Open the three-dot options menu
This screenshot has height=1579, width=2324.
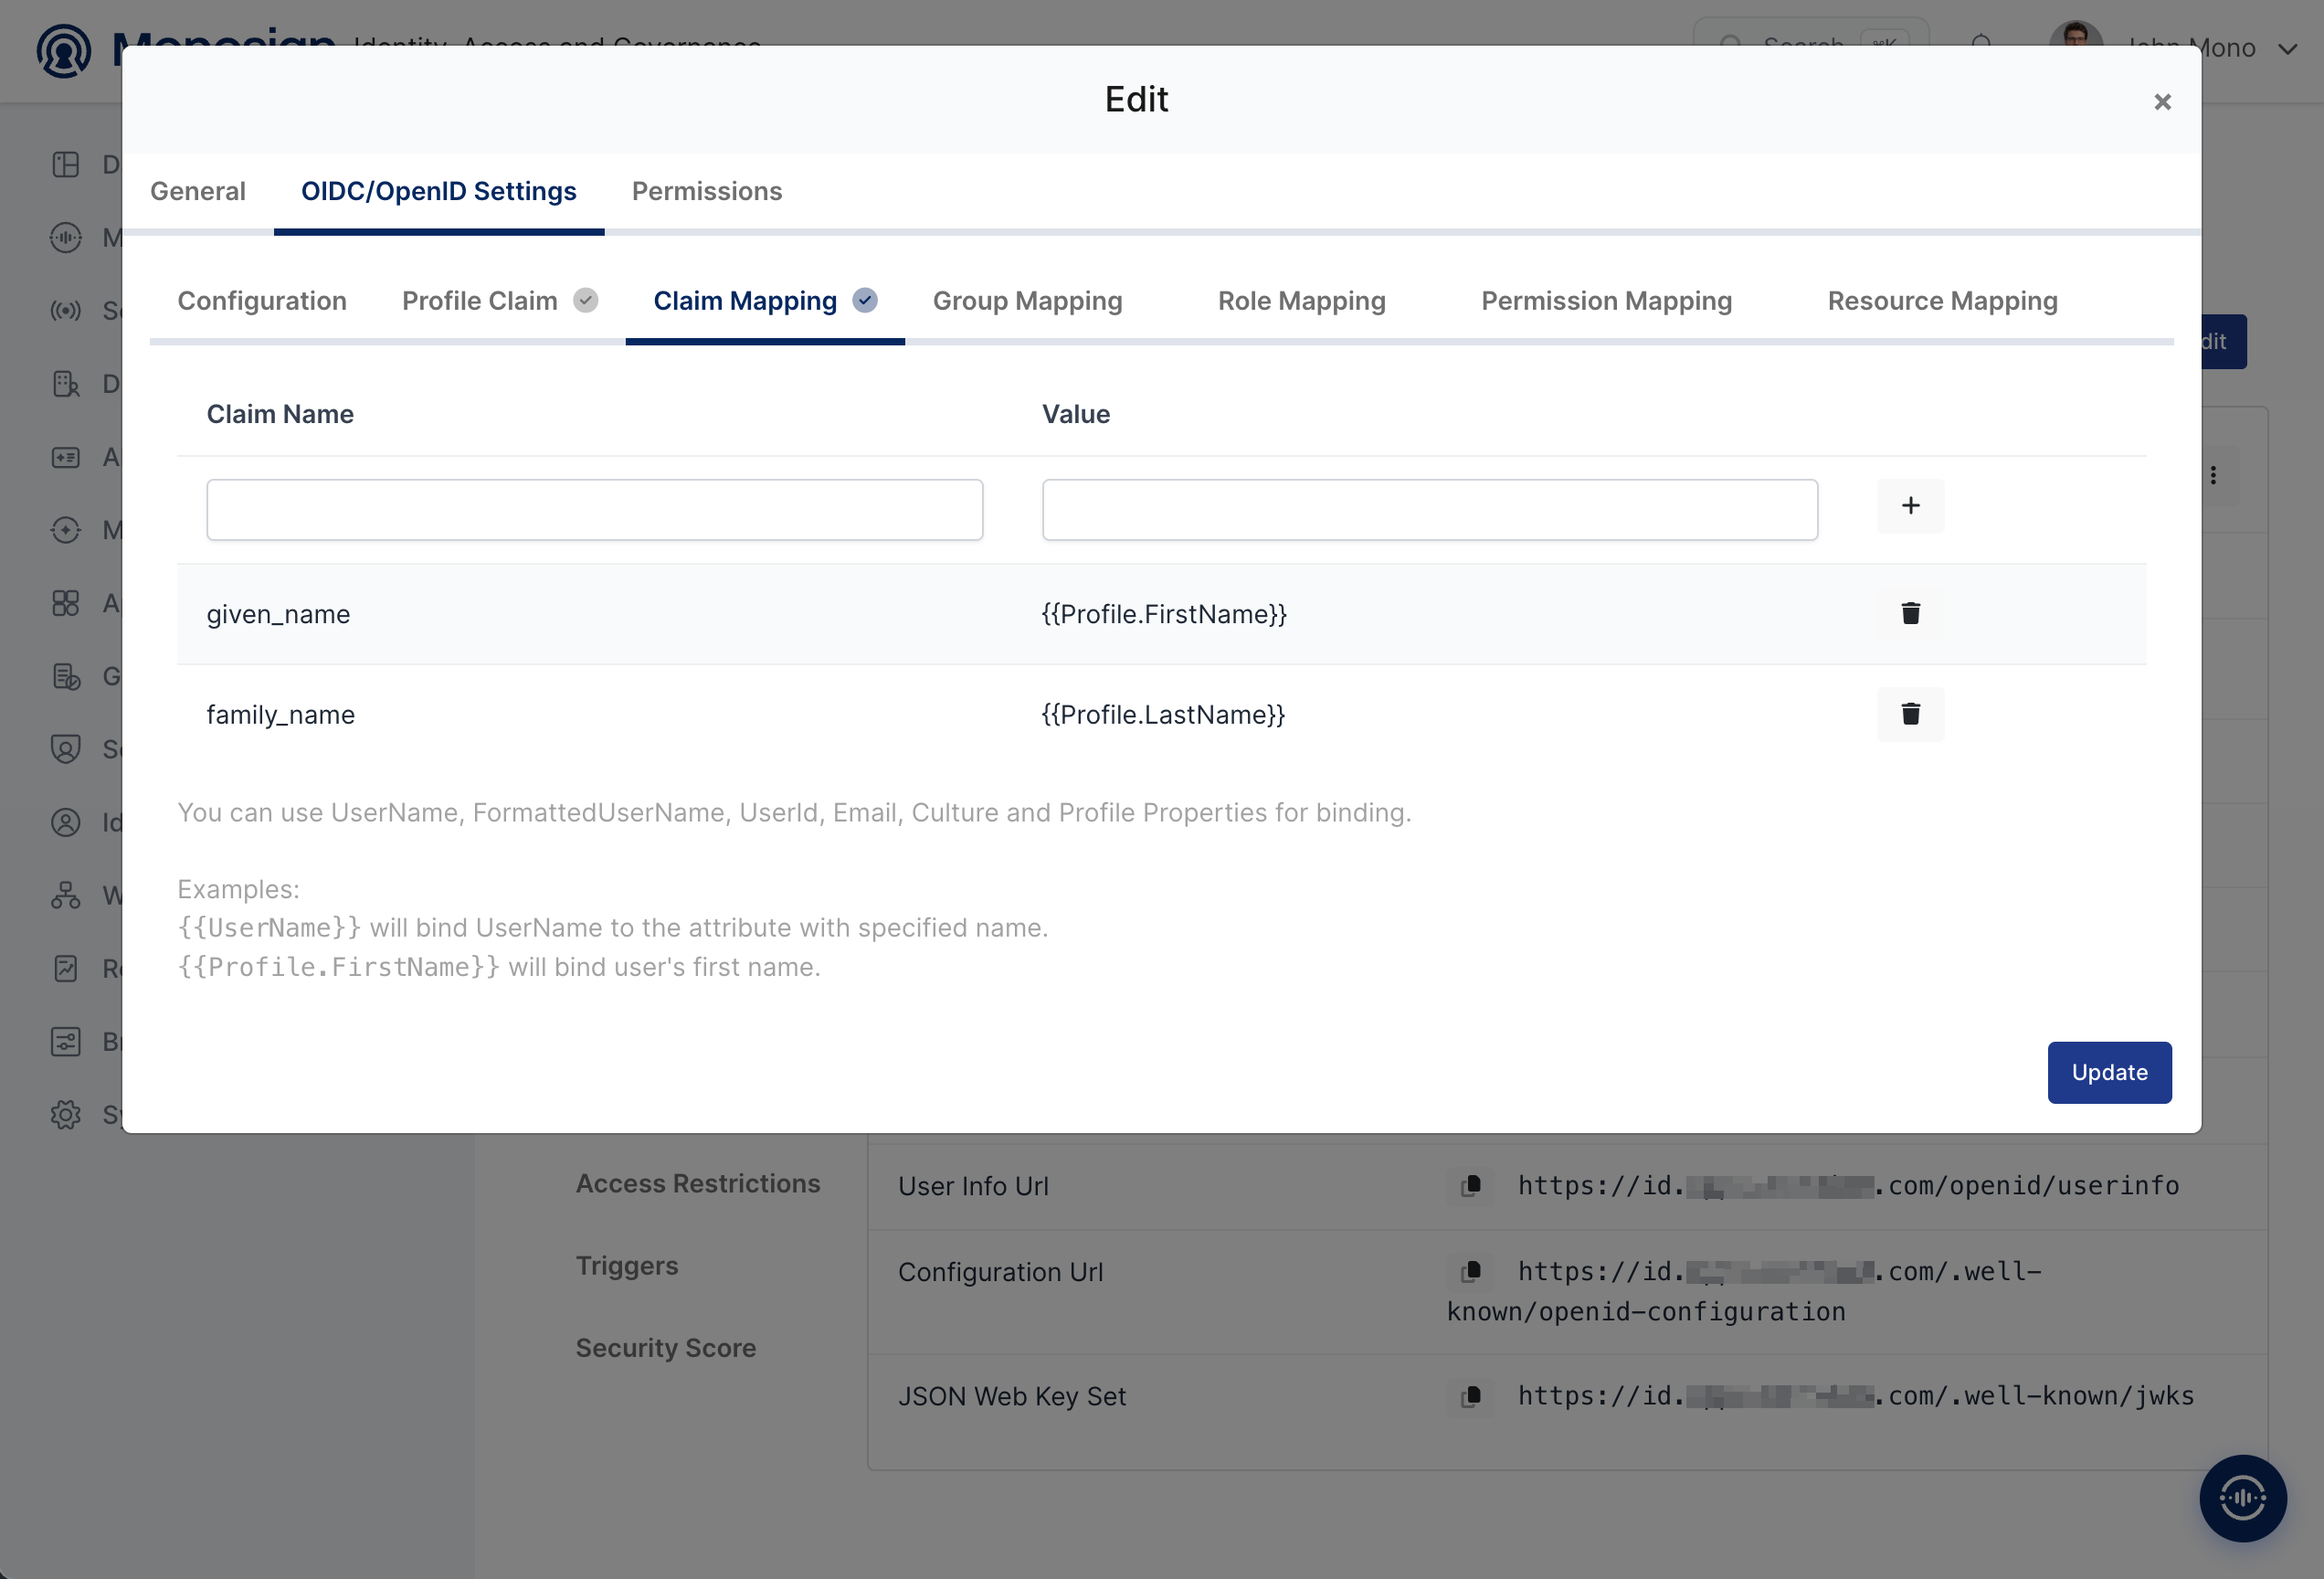(2213, 475)
